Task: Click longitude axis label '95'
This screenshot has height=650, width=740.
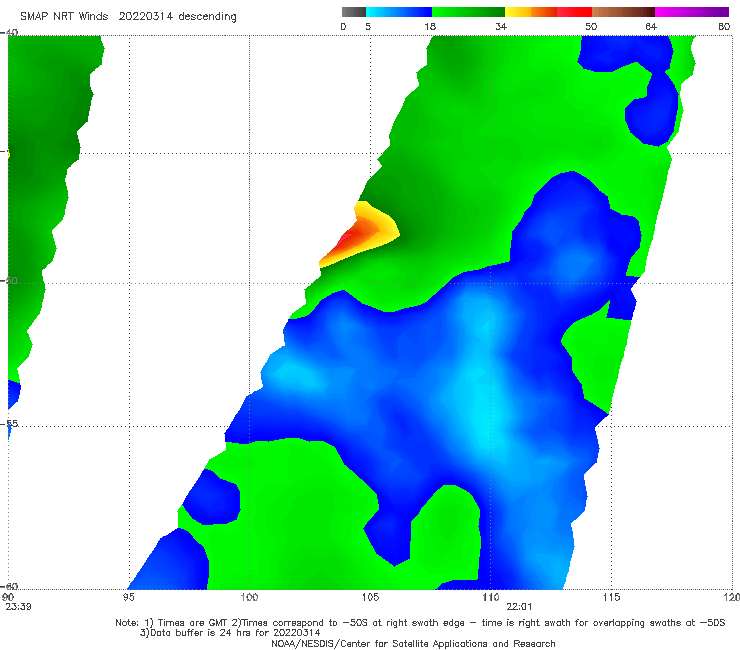Action: coord(128,597)
